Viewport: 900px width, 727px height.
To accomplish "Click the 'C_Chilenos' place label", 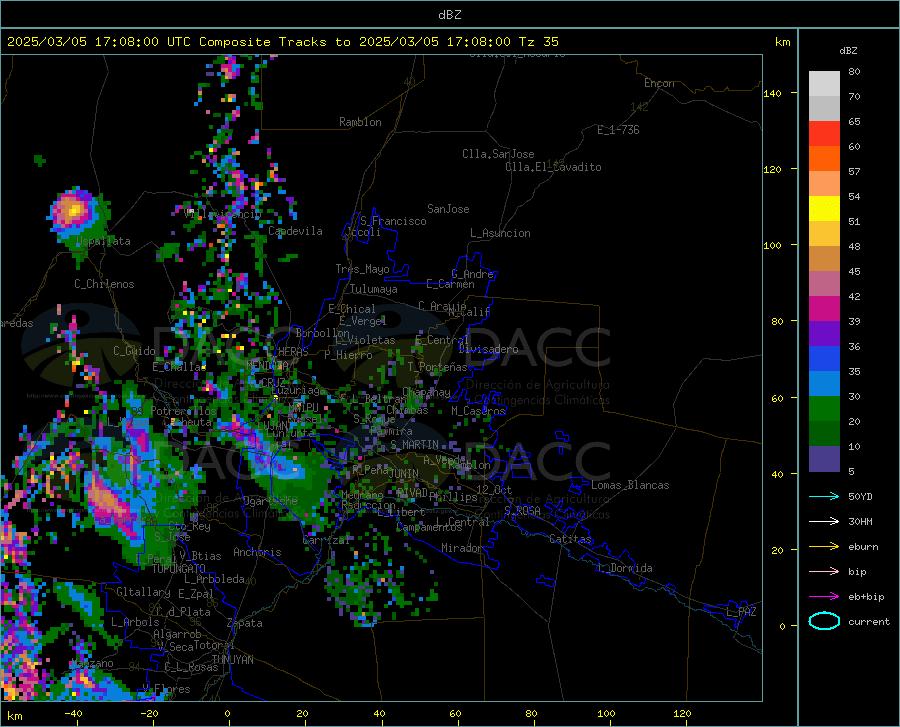I will point(104,284).
